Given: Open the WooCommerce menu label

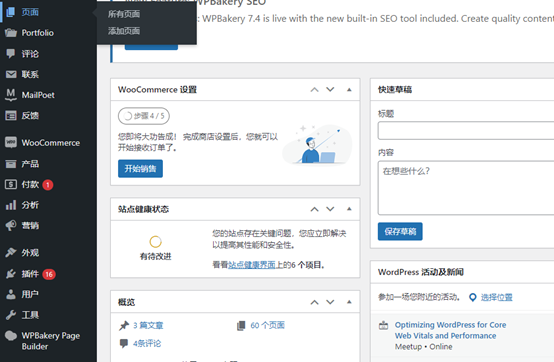Looking at the screenshot, I should coord(51,143).
